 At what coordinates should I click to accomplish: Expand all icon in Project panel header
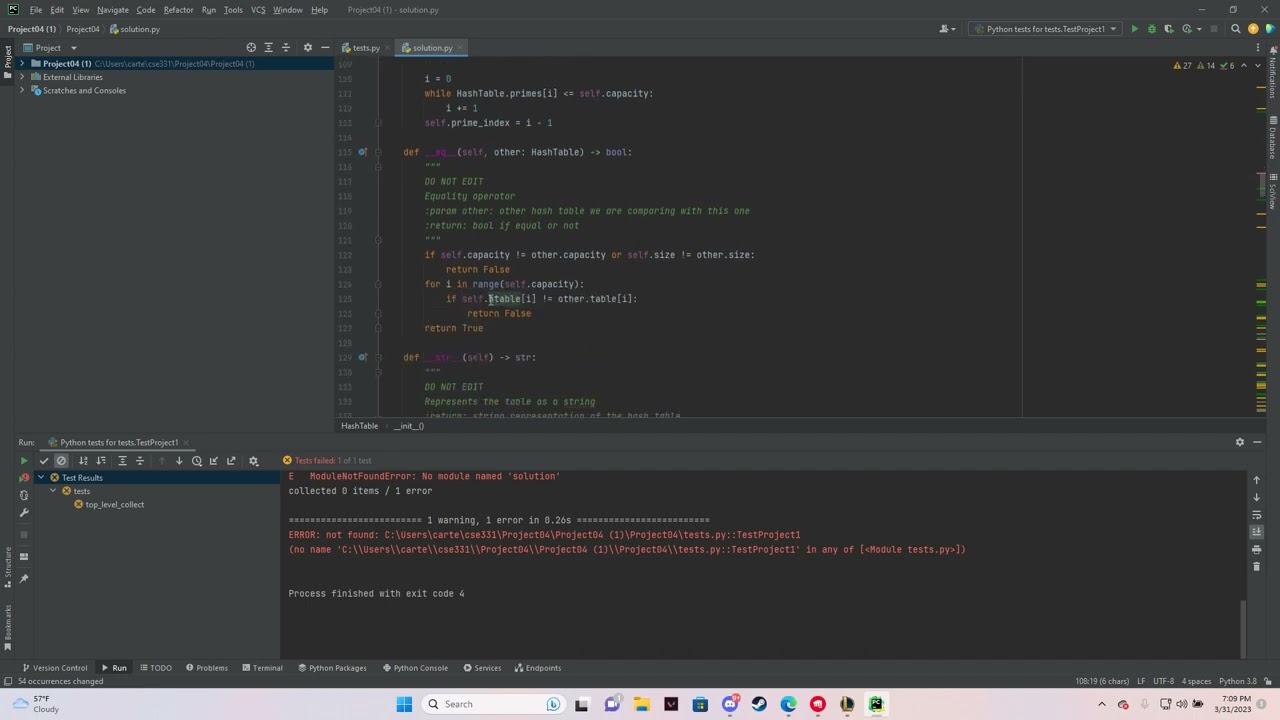point(268,48)
